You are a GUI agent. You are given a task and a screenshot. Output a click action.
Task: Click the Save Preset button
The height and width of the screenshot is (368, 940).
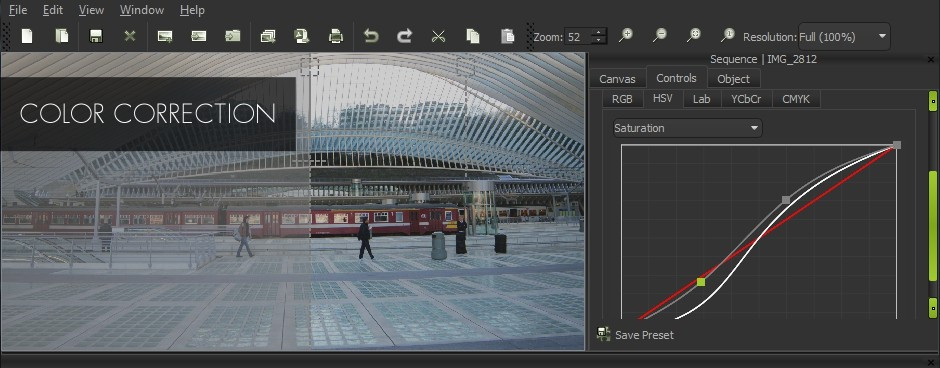pyautogui.click(x=635, y=335)
